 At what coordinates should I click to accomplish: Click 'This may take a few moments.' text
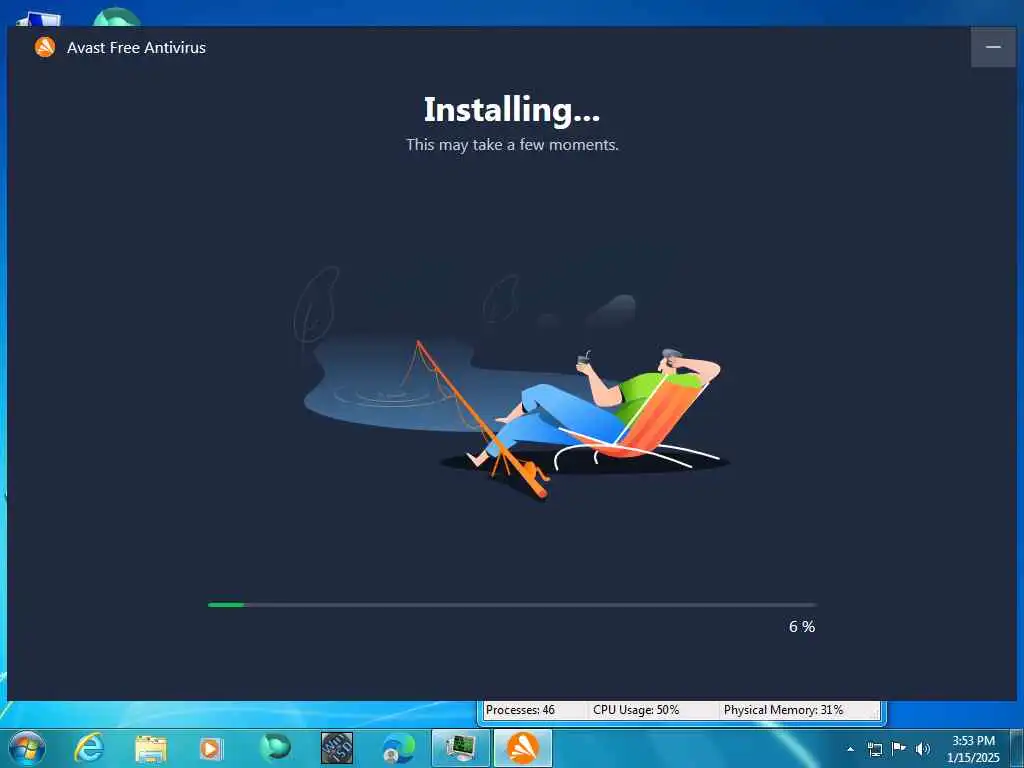tap(512, 145)
